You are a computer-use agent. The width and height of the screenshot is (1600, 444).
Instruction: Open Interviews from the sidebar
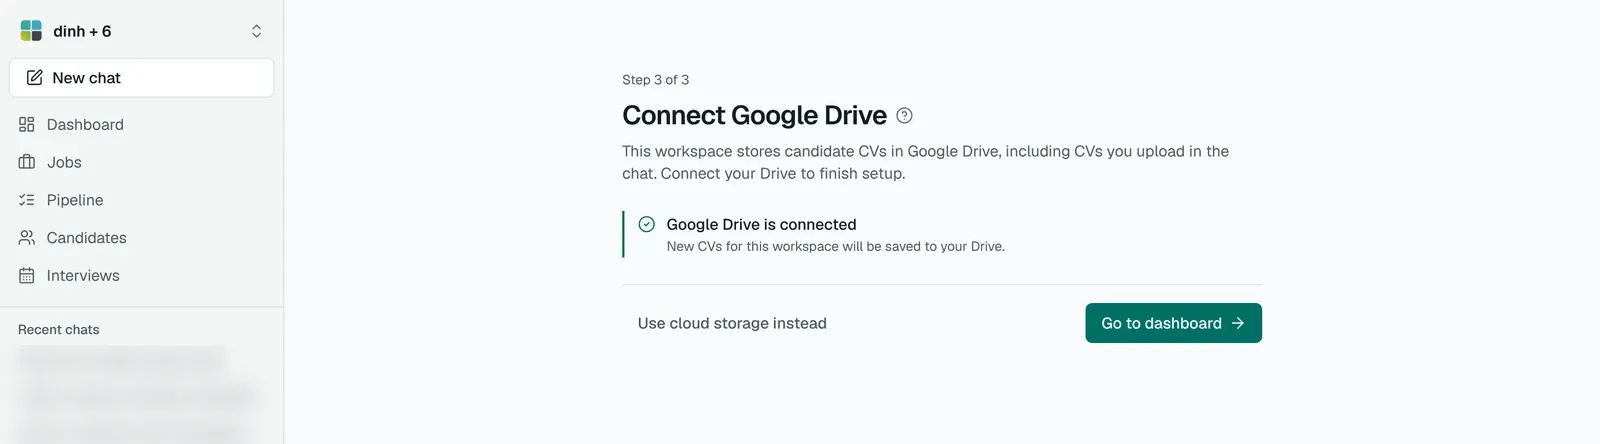tap(141, 276)
